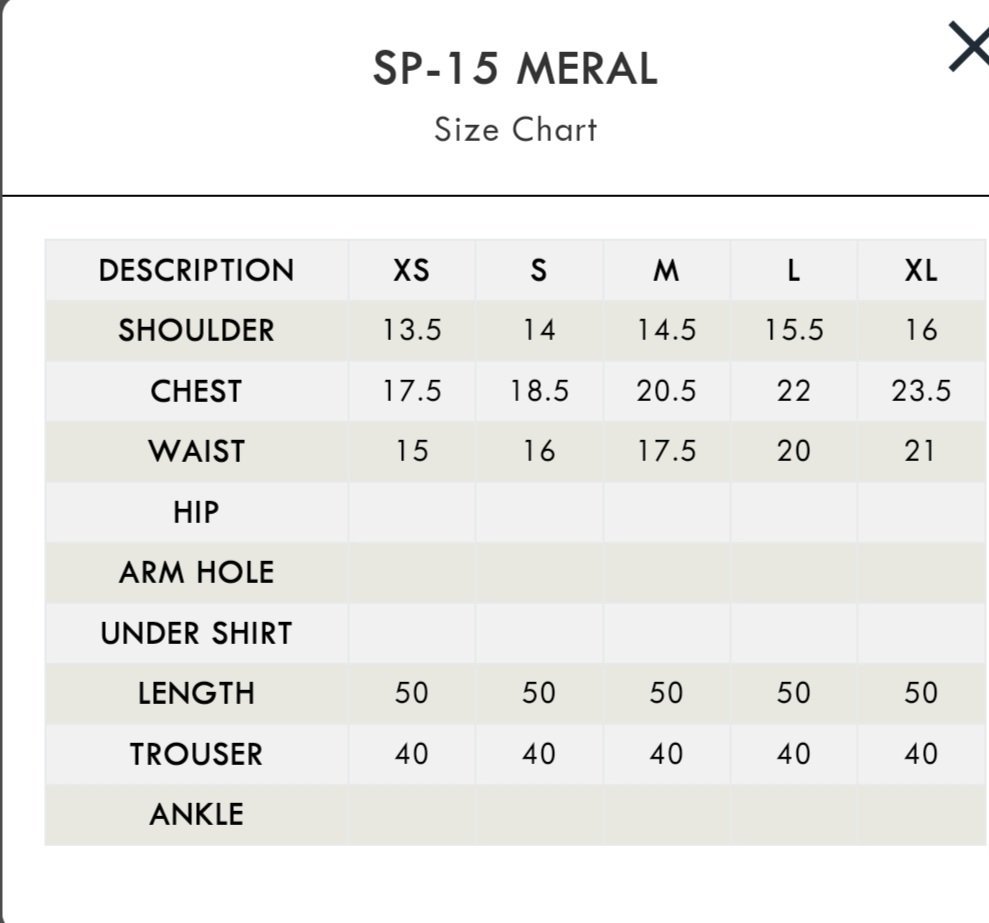Click the HIP row label
989x923 pixels.
point(196,512)
